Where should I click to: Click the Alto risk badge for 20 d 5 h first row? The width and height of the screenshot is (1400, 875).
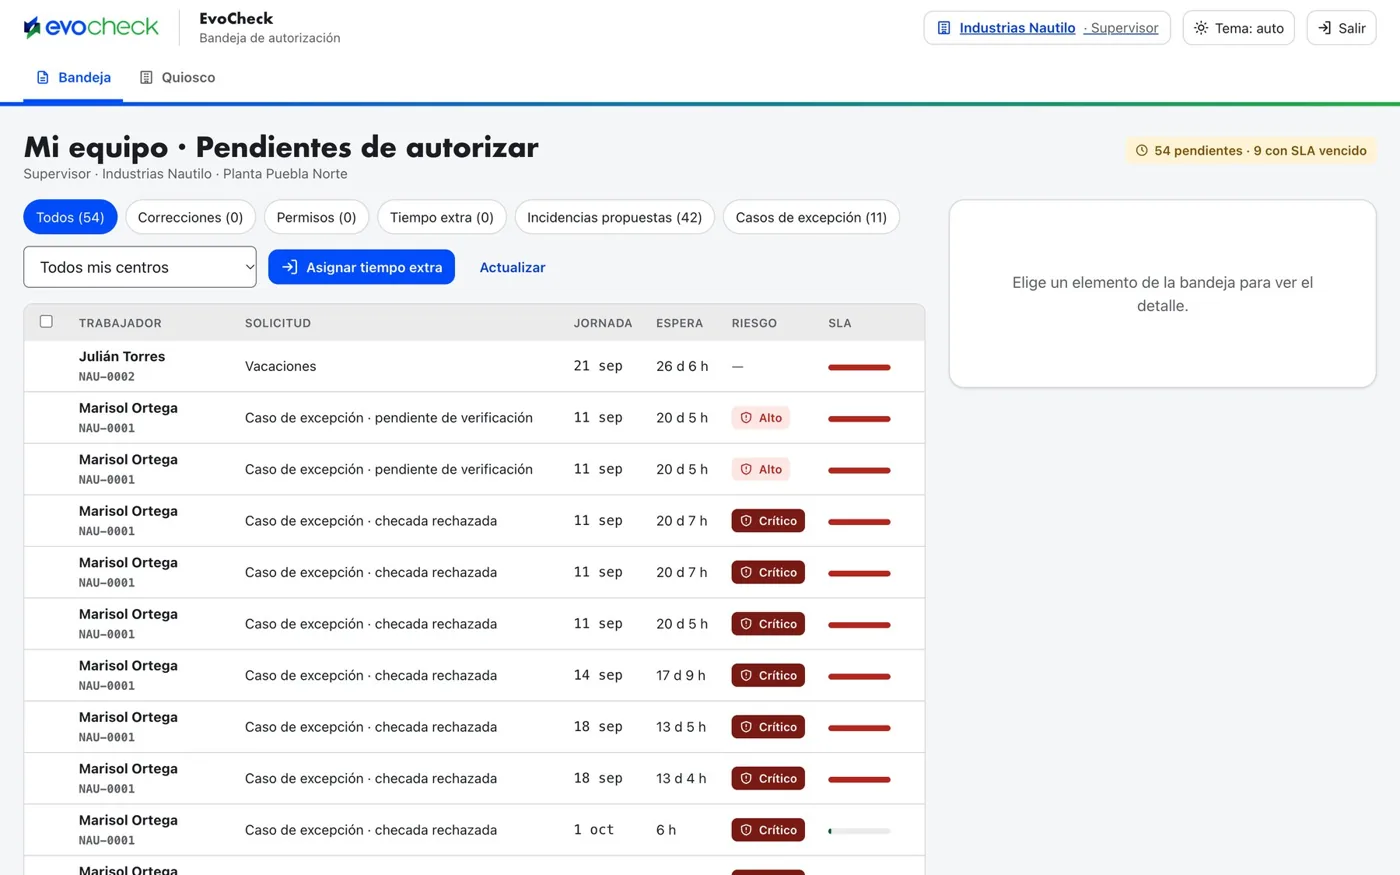click(x=760, y=418)
